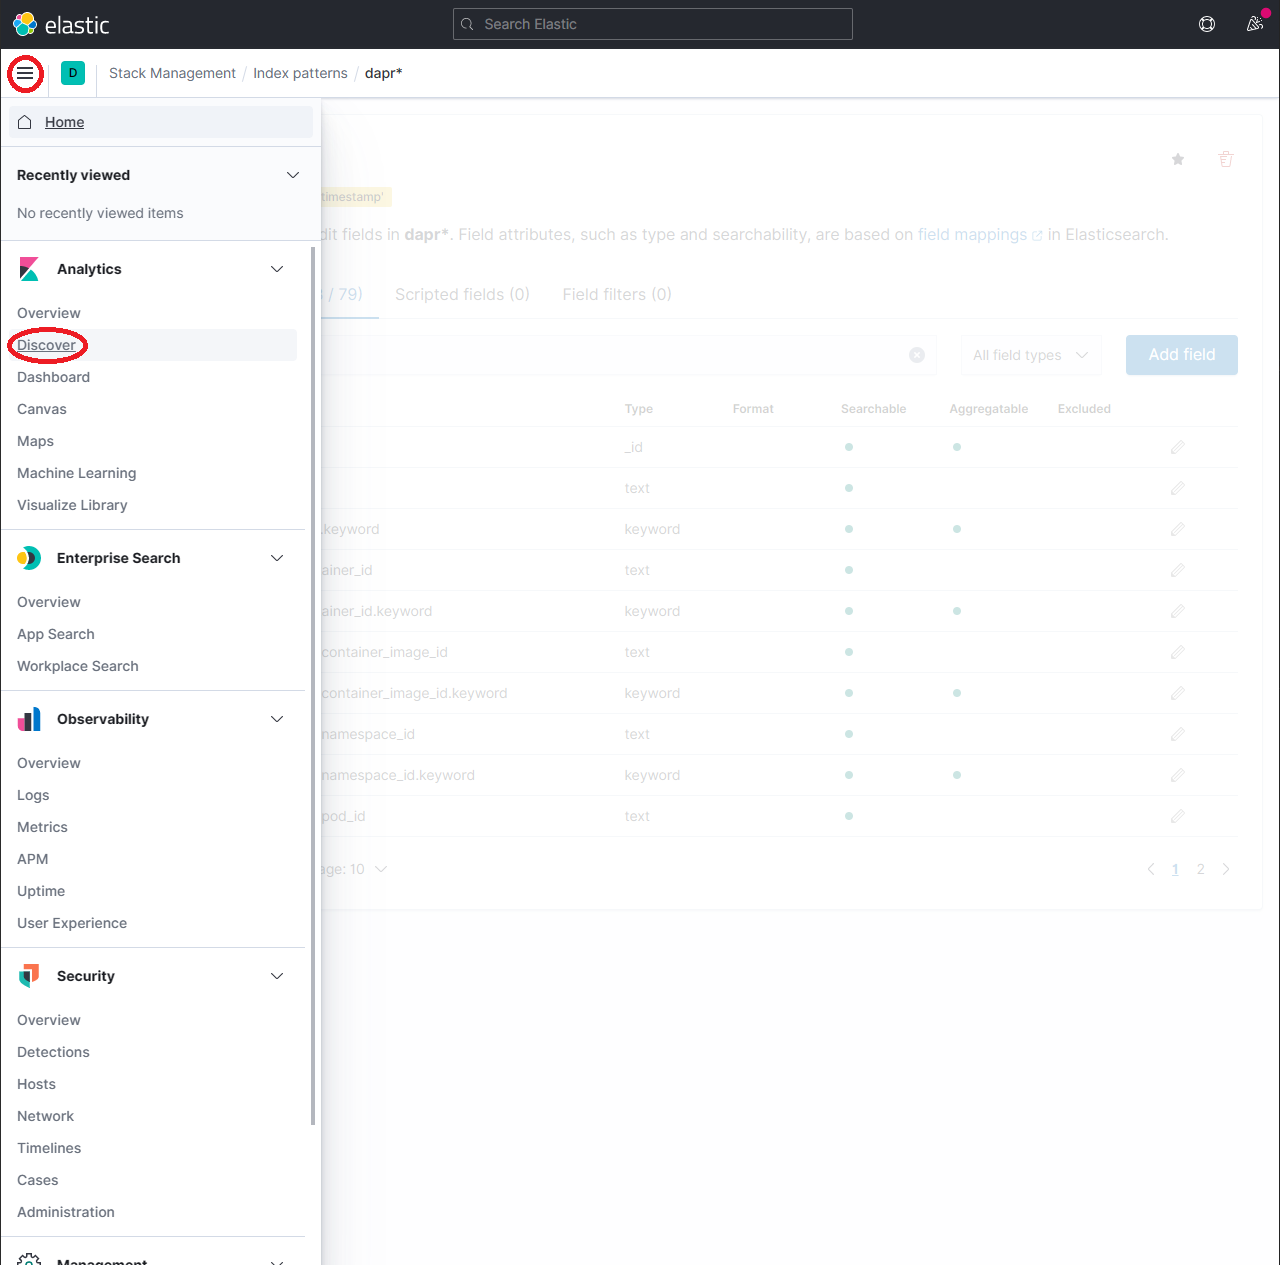Click the Analytics section icon
This screenshot has height=1265, width=1280.
(x=29, y=268)
